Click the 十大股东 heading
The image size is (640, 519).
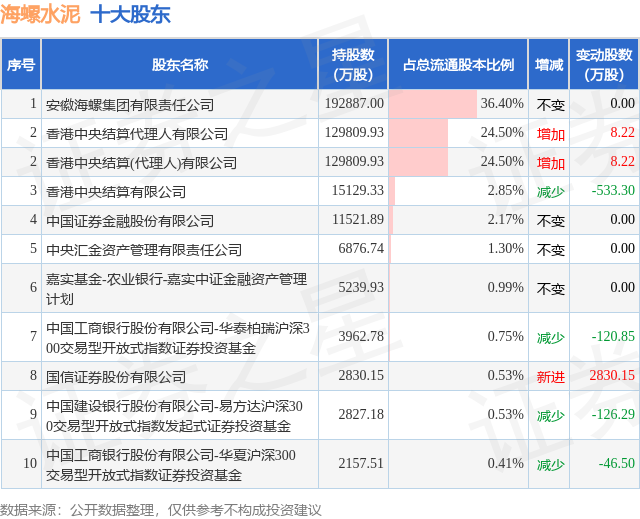tap(131, 14)
